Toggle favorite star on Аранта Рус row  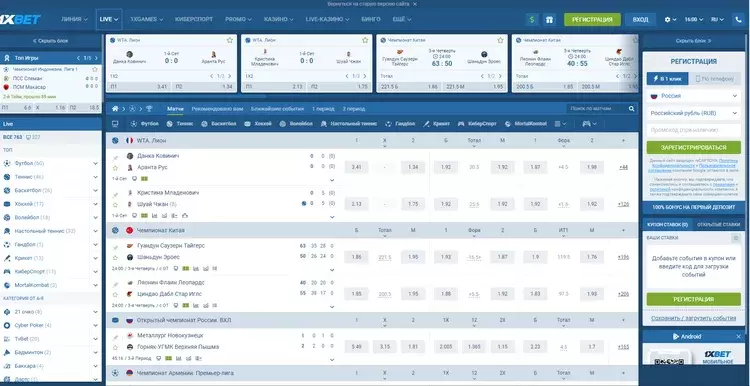pos(115,168)
